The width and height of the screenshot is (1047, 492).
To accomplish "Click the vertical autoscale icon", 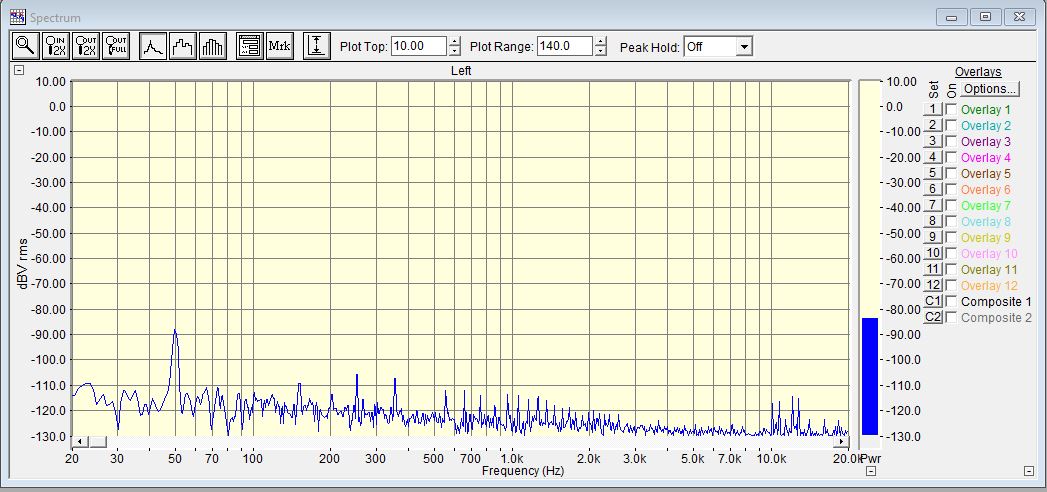I will tap(317, 46).
